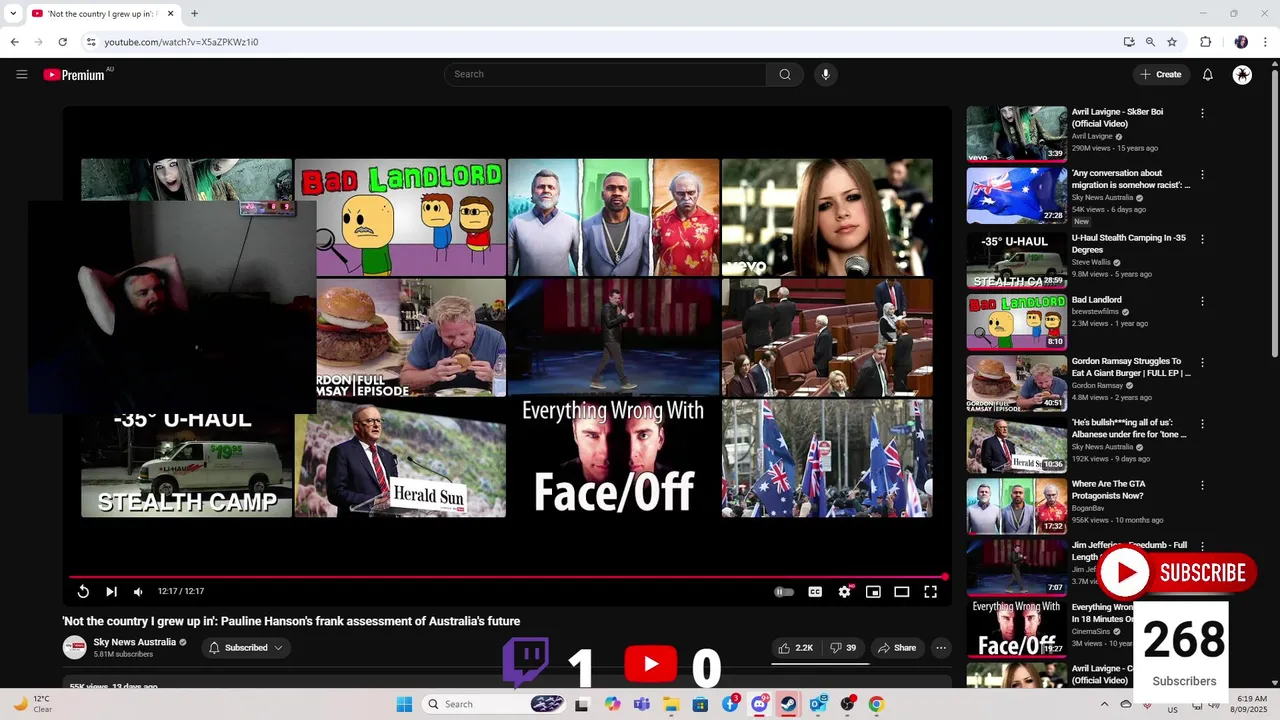This screenshot has width=1280, height=720.
Task: Open options for Gordon Ramsay burger video
Action: tap(1202, 362)
